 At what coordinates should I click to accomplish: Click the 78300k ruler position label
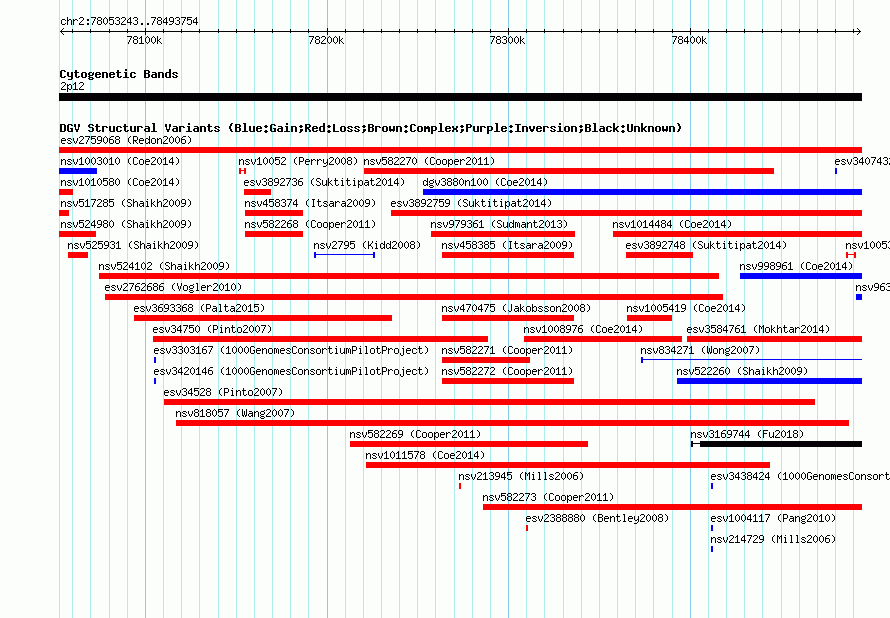(x=507, y=40)
